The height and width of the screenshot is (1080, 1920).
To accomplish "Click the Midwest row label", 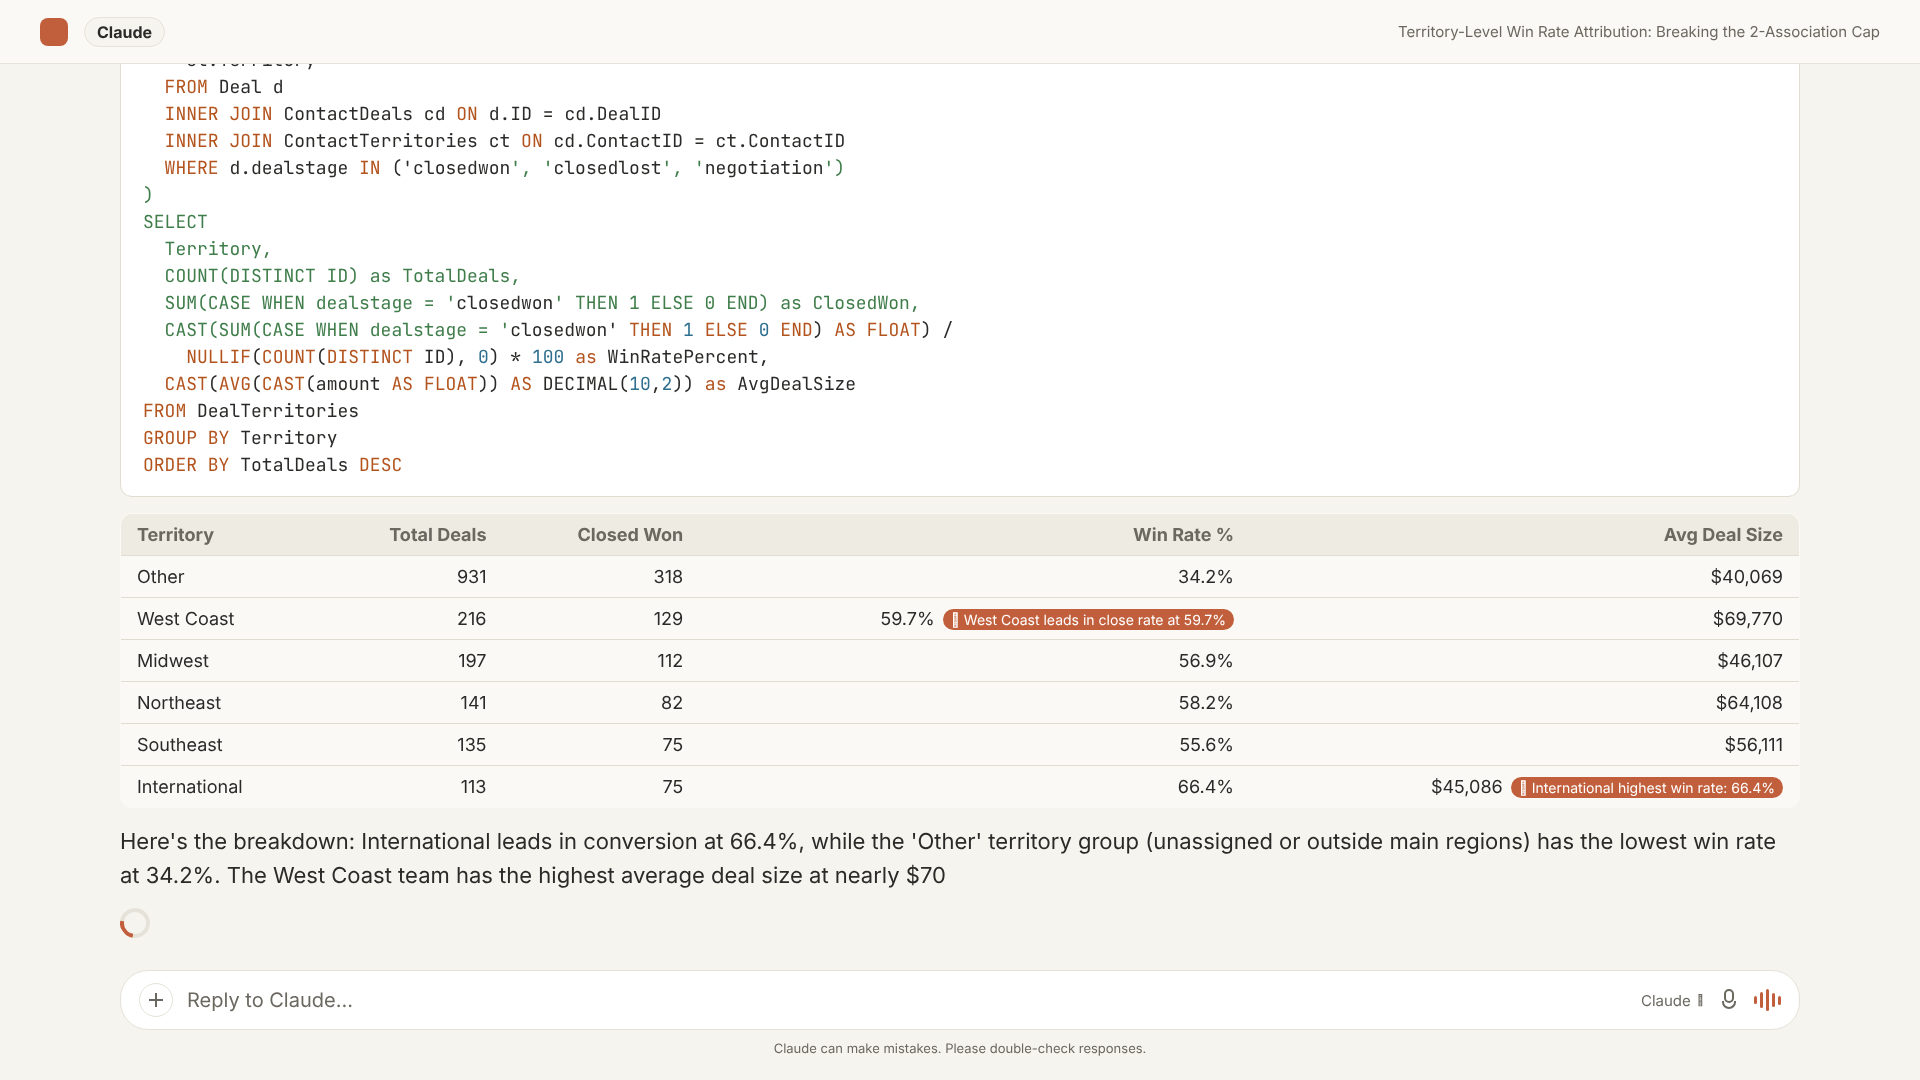I will (x=173, y=661).
